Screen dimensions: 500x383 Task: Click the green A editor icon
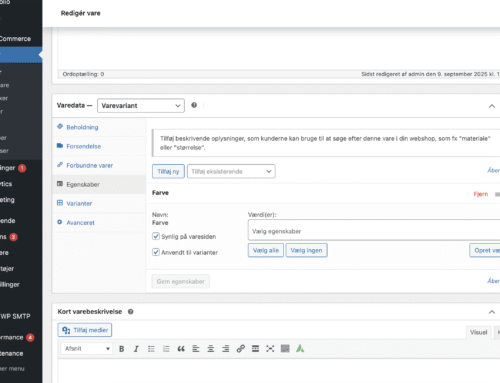[x=300, y=349]
